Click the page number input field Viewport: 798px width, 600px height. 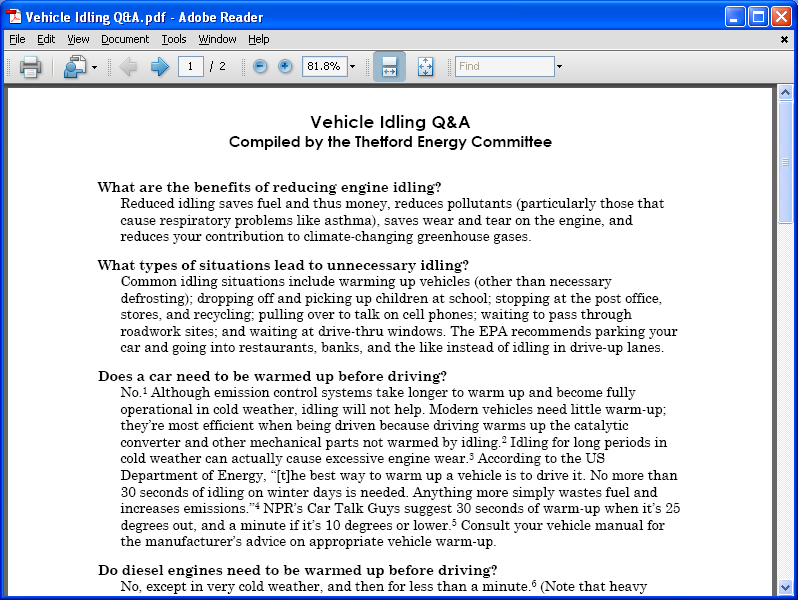[191, 67]
